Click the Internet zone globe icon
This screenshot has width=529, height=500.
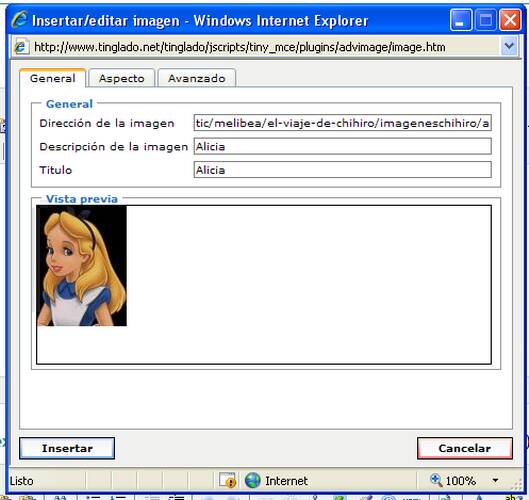pyautogui.click(x=253, y=480)
